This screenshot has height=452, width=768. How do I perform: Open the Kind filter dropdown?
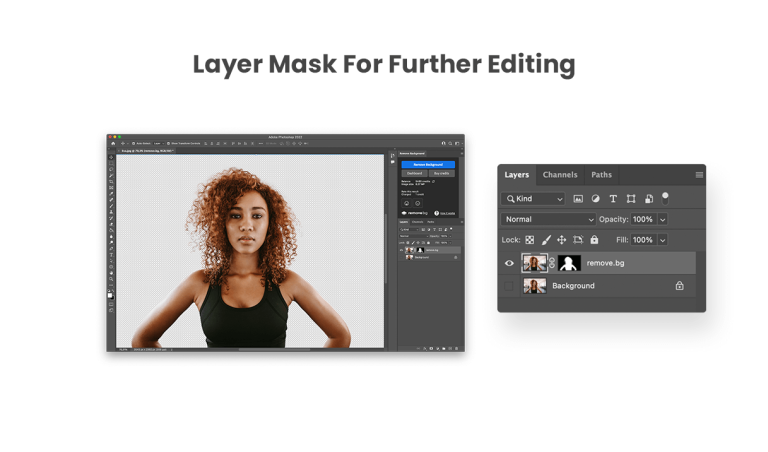(533, 199)
